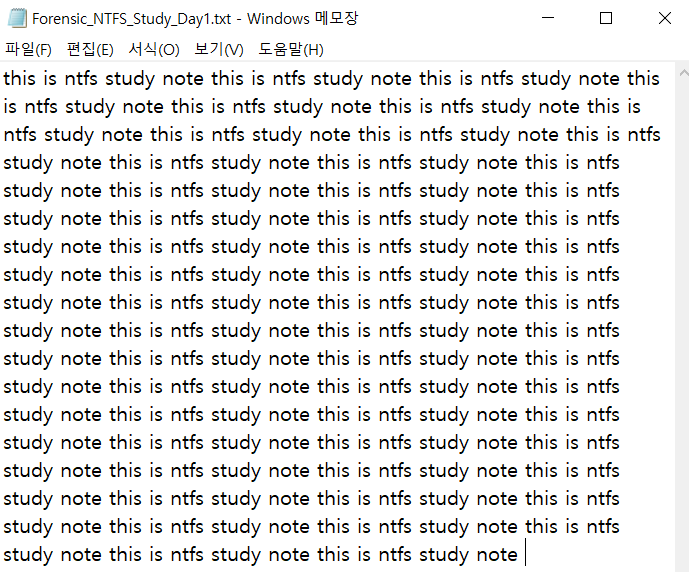Open the 도움말(H) menu

click(291, 49)
